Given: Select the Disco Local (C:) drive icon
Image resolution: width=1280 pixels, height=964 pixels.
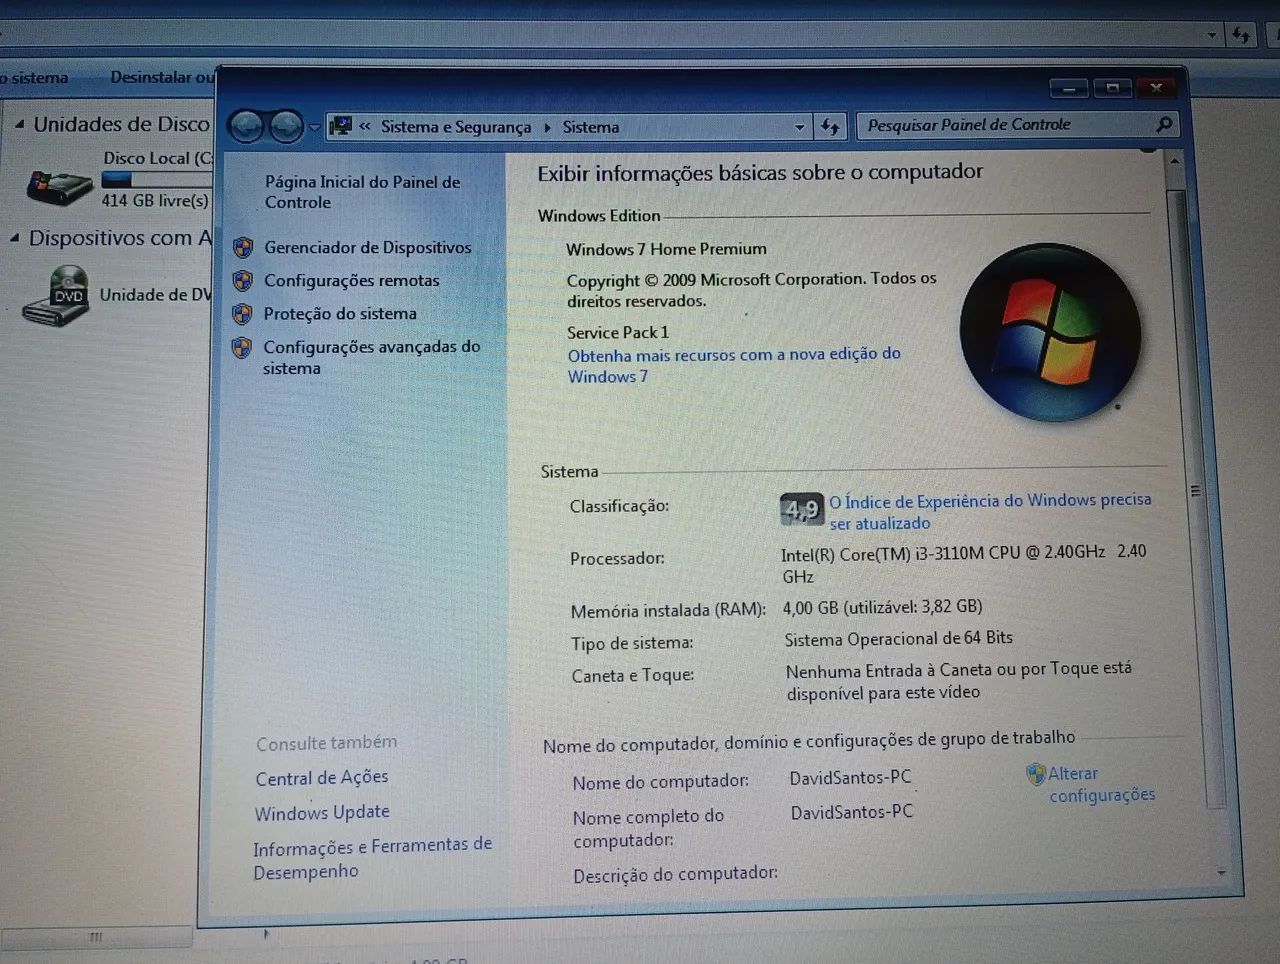Looking at the screenshot, I should (x=60, y=186).
